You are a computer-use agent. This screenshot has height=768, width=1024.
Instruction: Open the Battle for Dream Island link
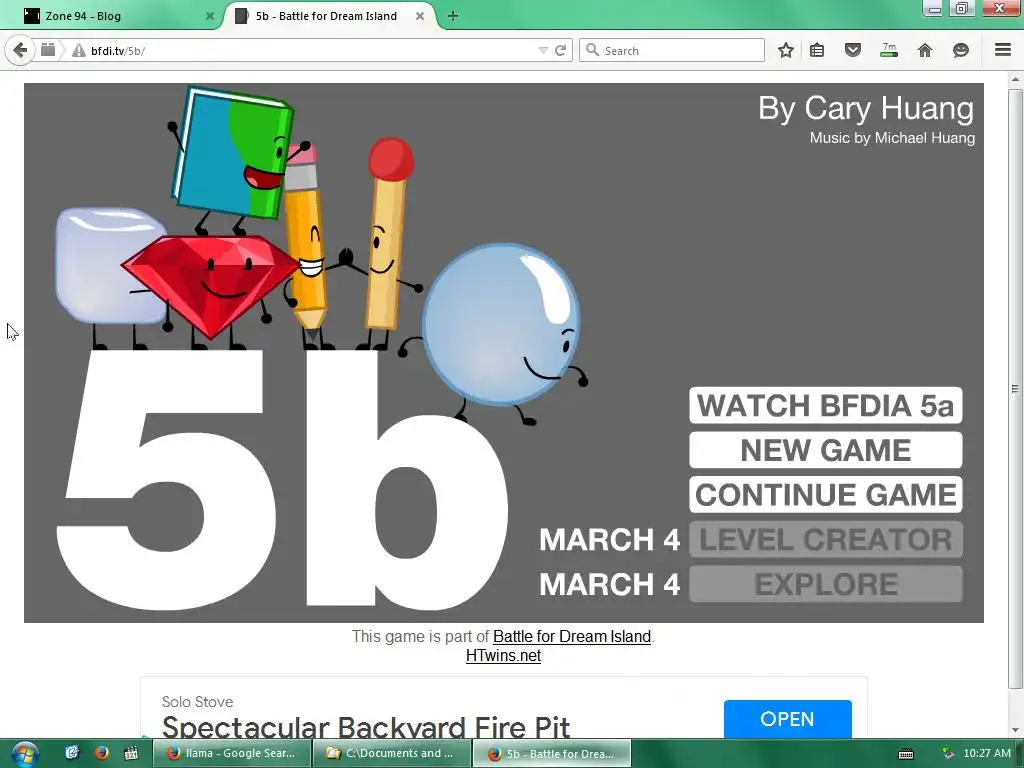coord(572,636)
